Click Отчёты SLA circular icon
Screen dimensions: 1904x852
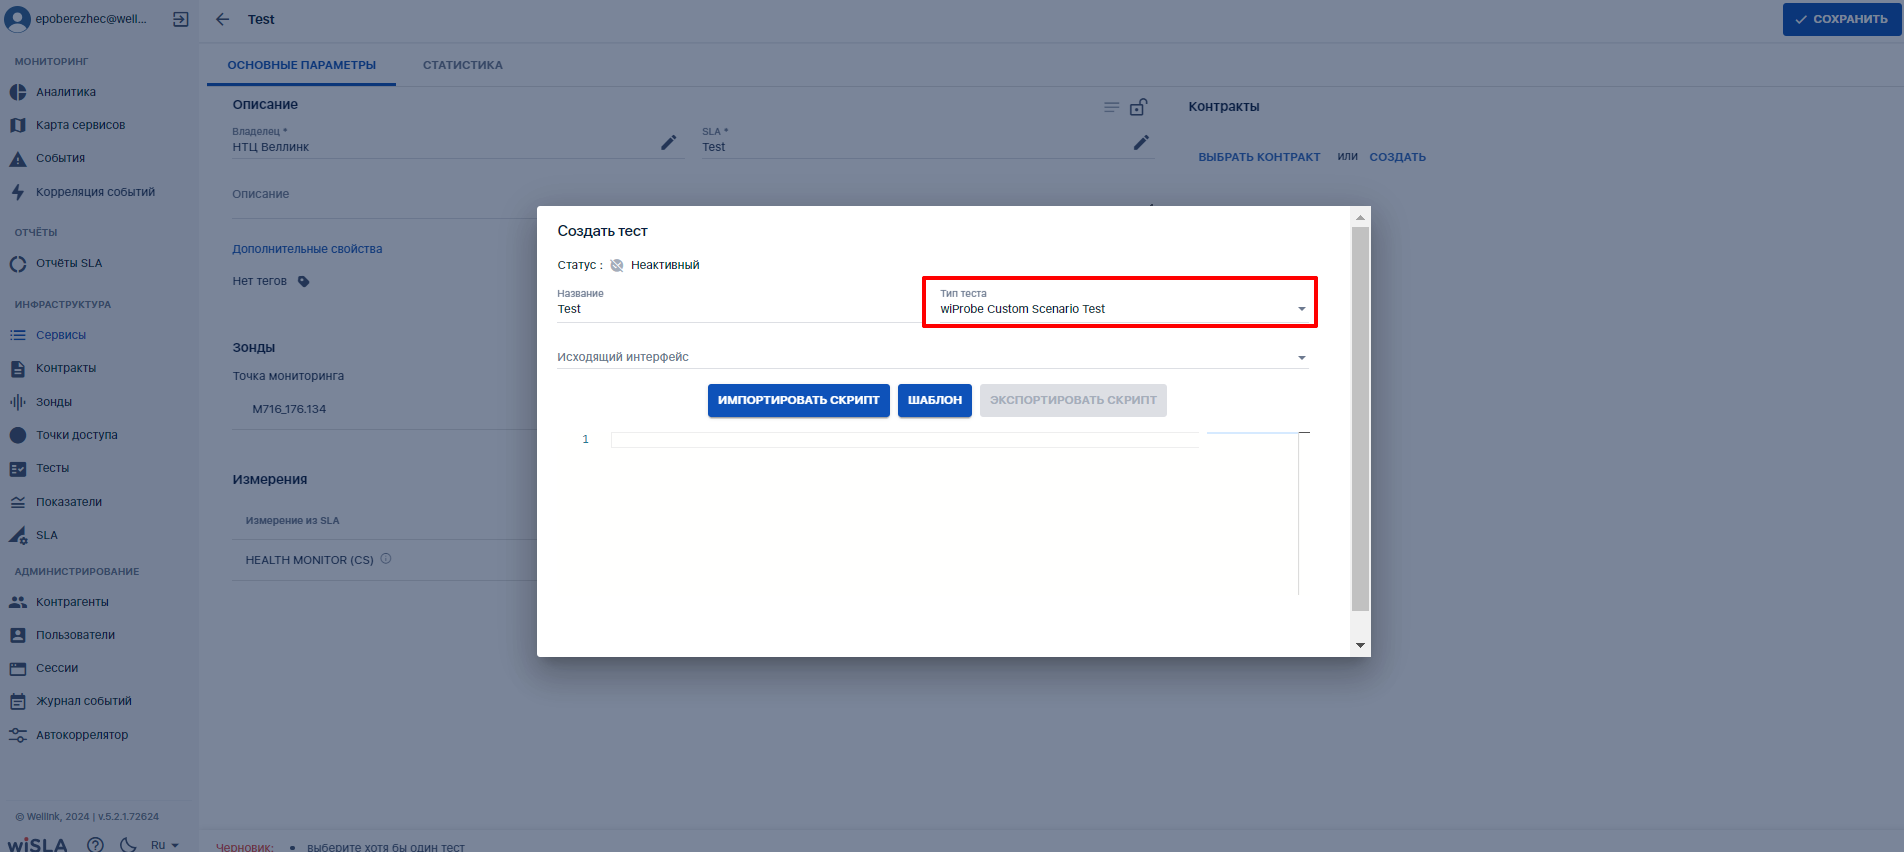(x=17, y=264)
